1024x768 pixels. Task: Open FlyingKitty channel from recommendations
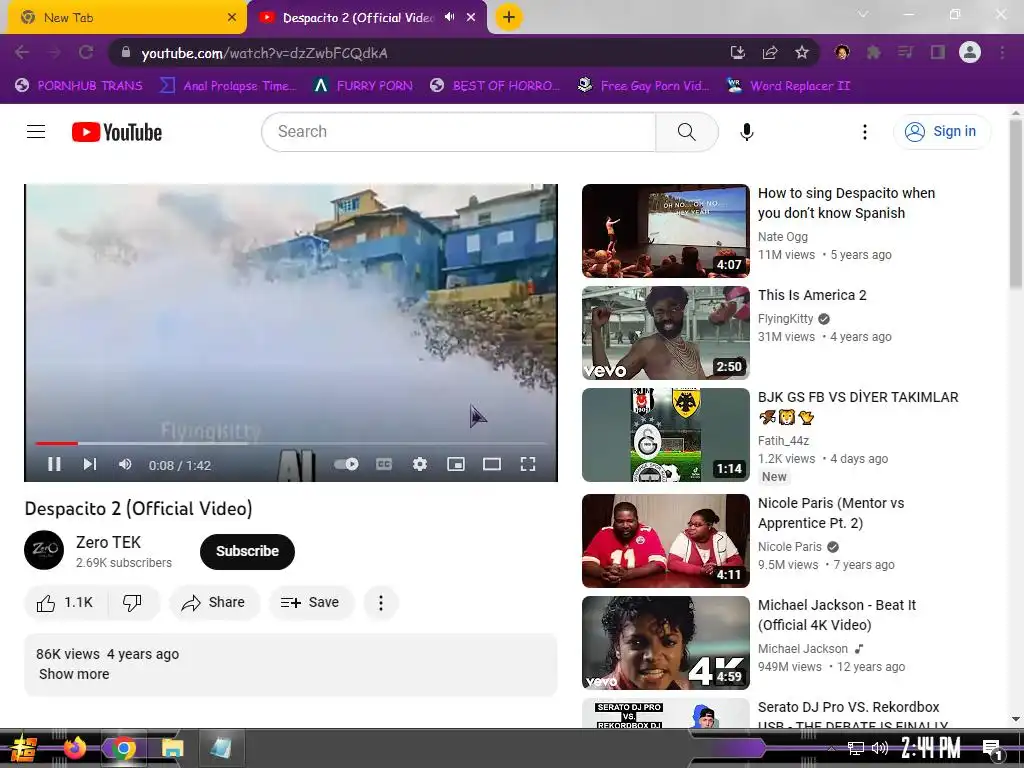tap(786, 319)
